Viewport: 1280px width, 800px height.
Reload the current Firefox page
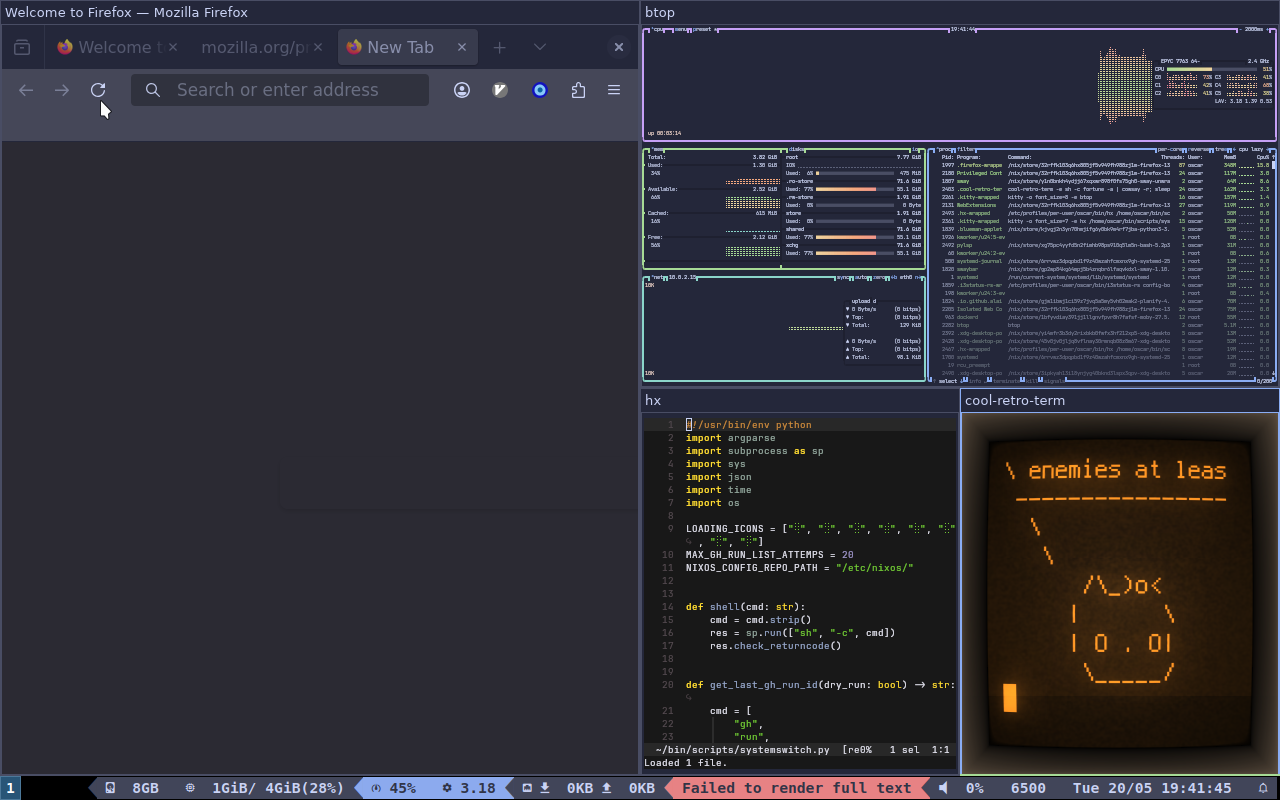(x=98, y=90)
